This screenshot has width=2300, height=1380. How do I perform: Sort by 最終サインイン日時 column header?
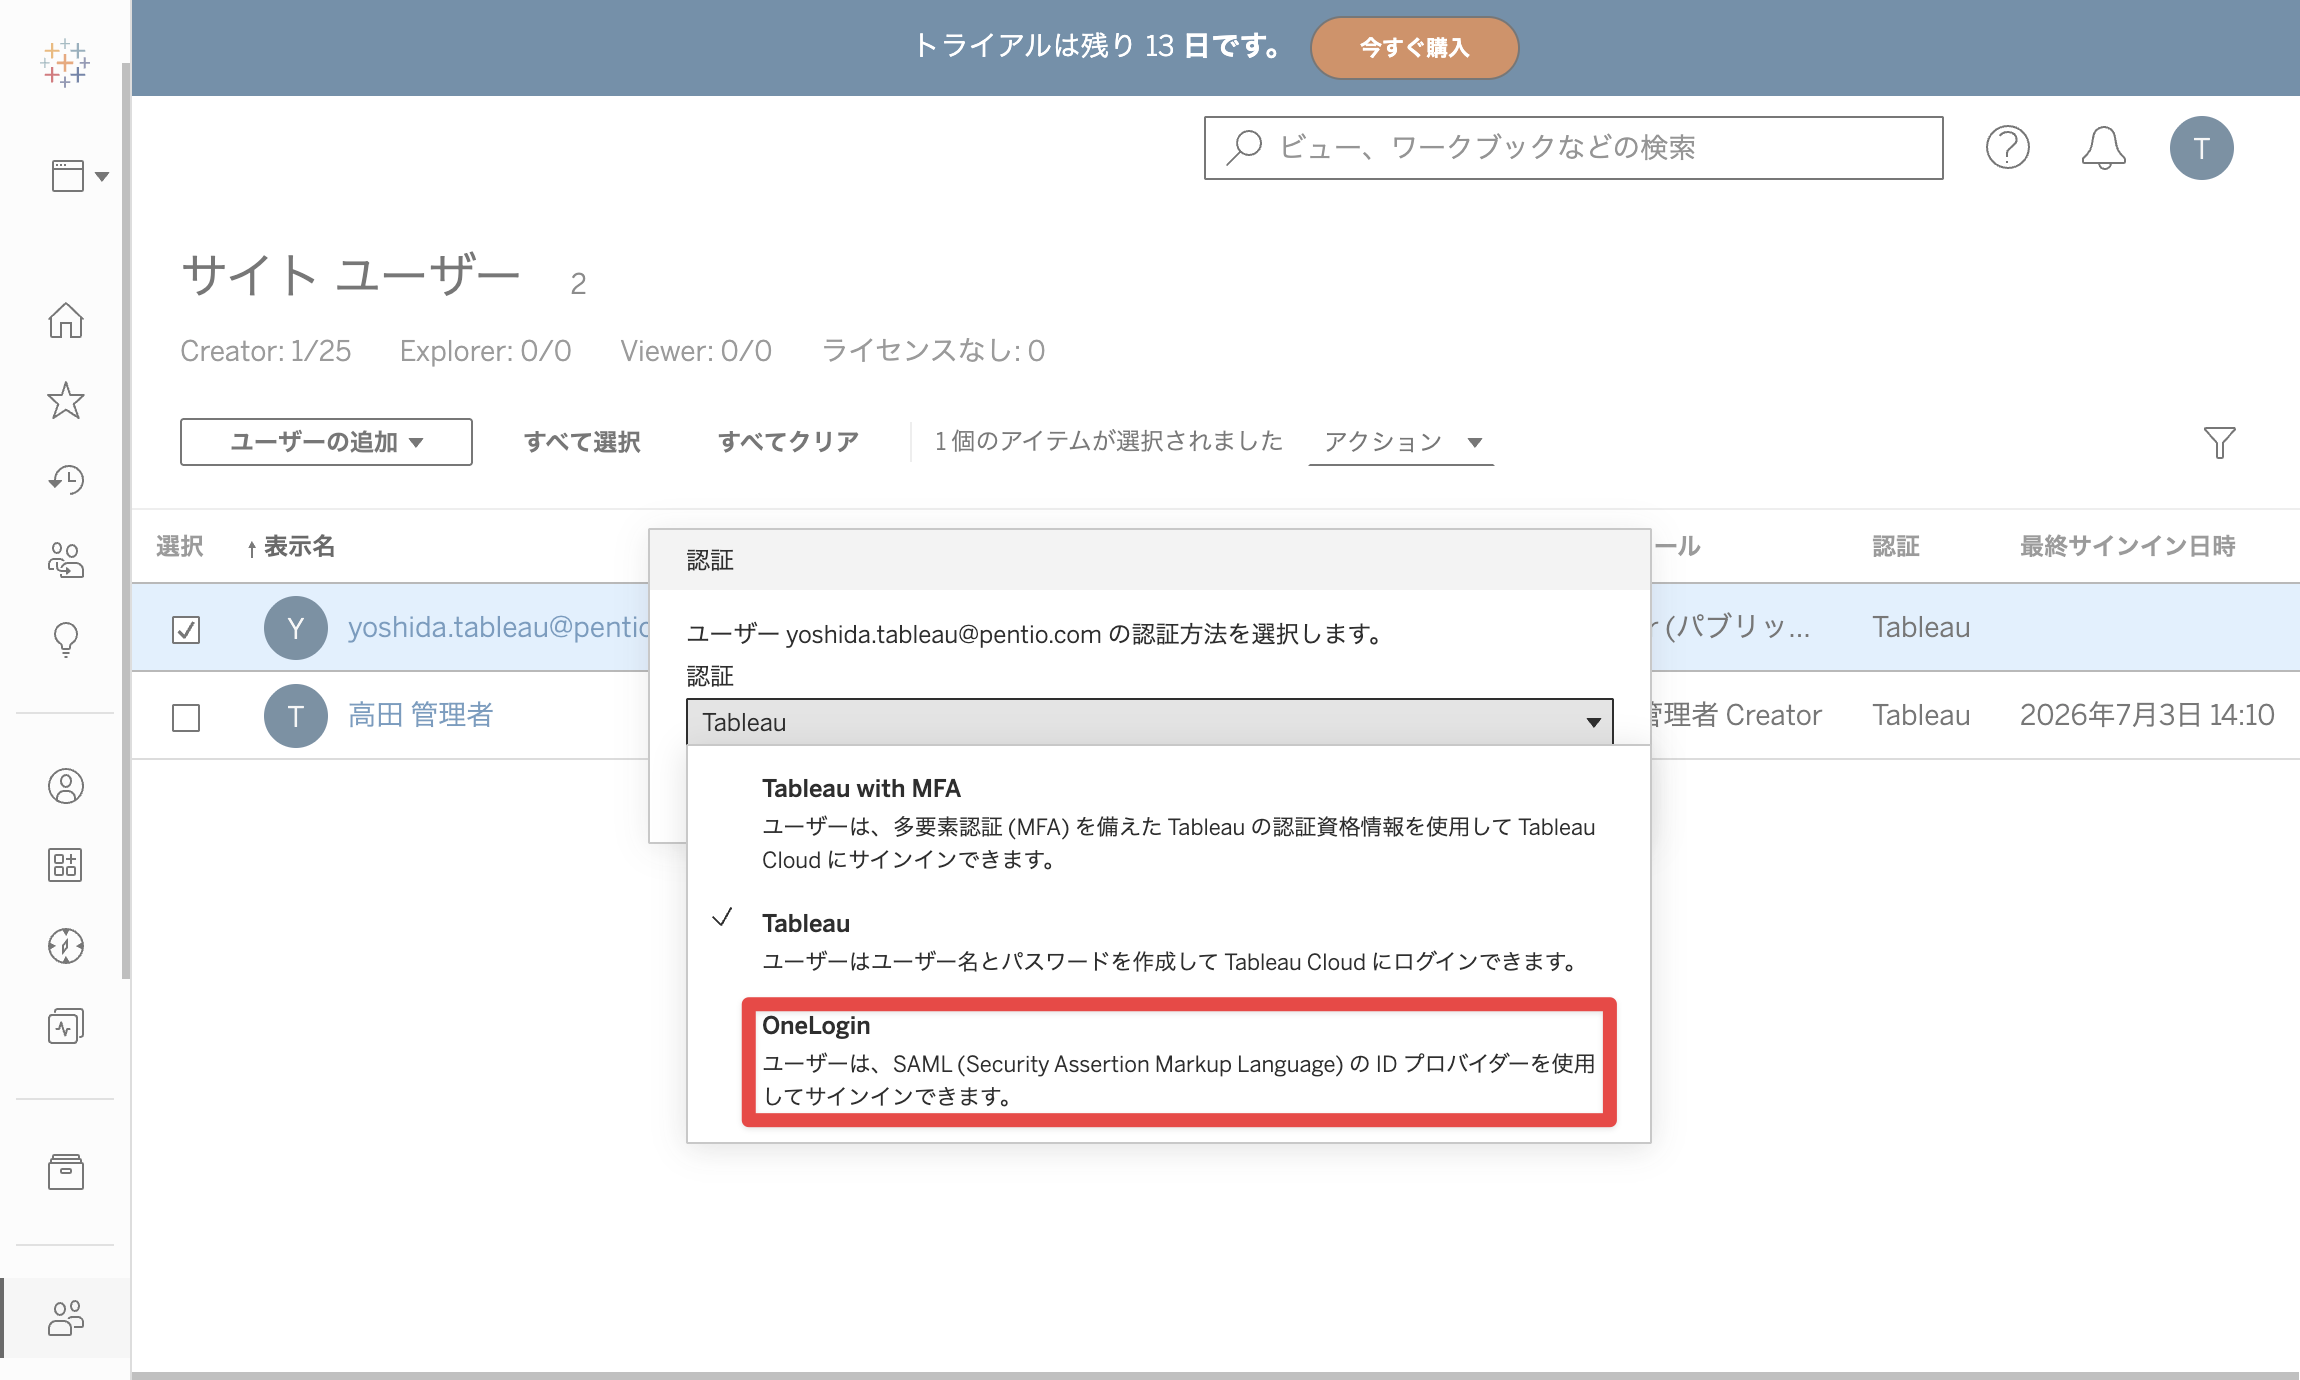coord(2127,546)
